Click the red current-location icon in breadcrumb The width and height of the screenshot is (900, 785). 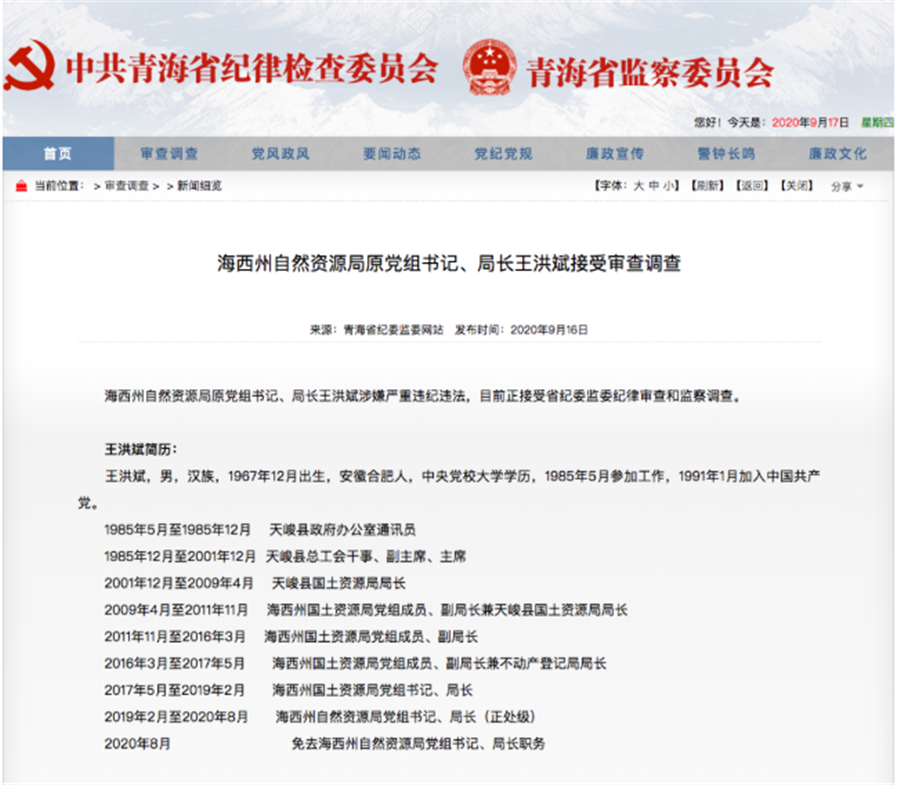(21, 186)
